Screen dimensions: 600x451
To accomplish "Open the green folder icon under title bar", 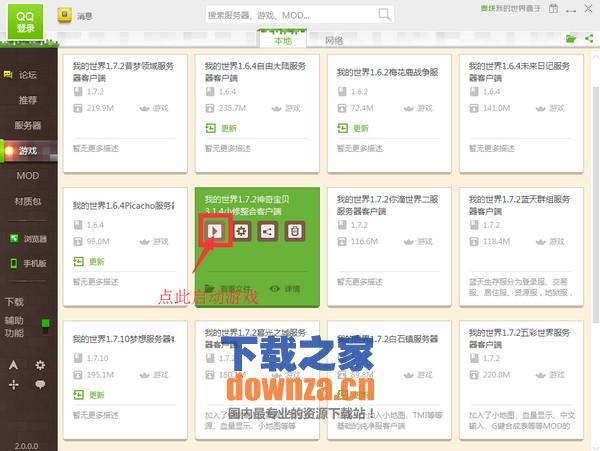I will coord(571,38).
